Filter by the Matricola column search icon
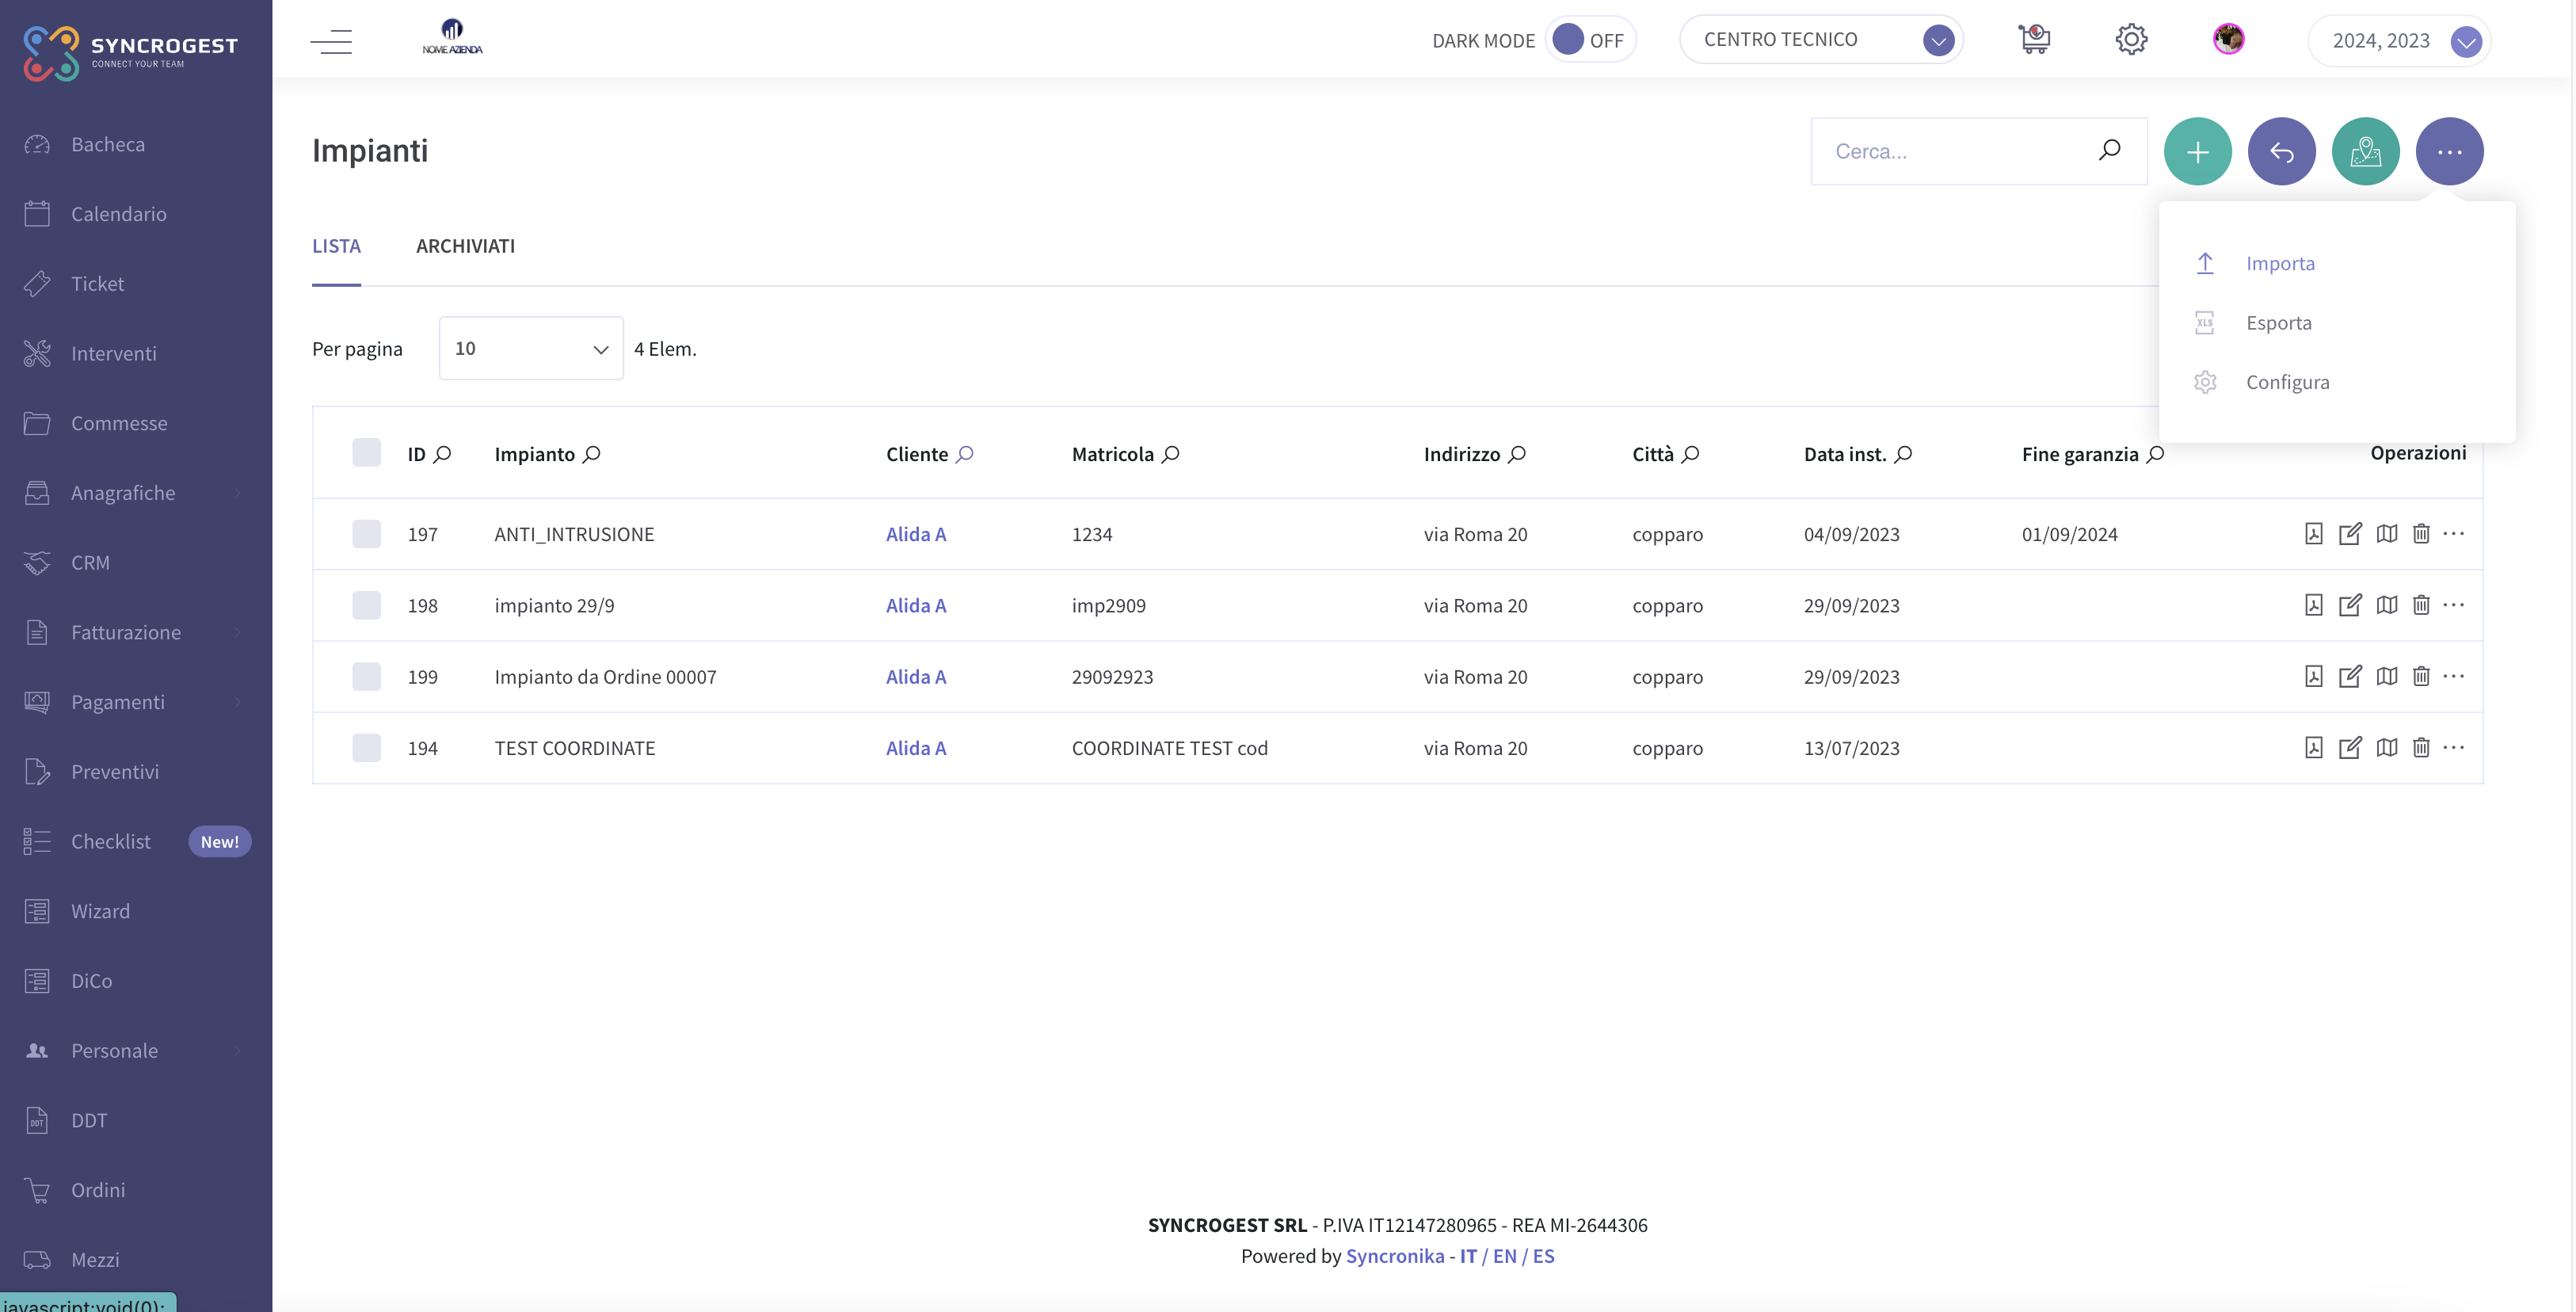The width and height of the screenshot is (2576, 1312). click(x=1170, y=454)
